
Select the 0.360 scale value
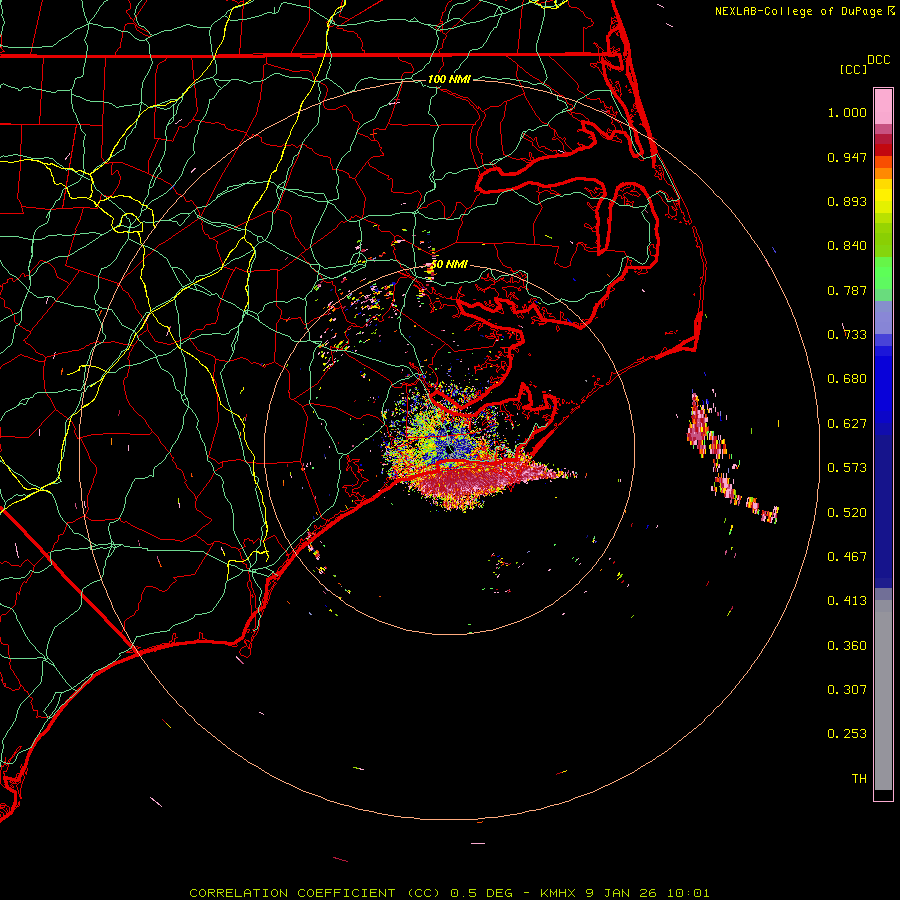tap(847, 646)
